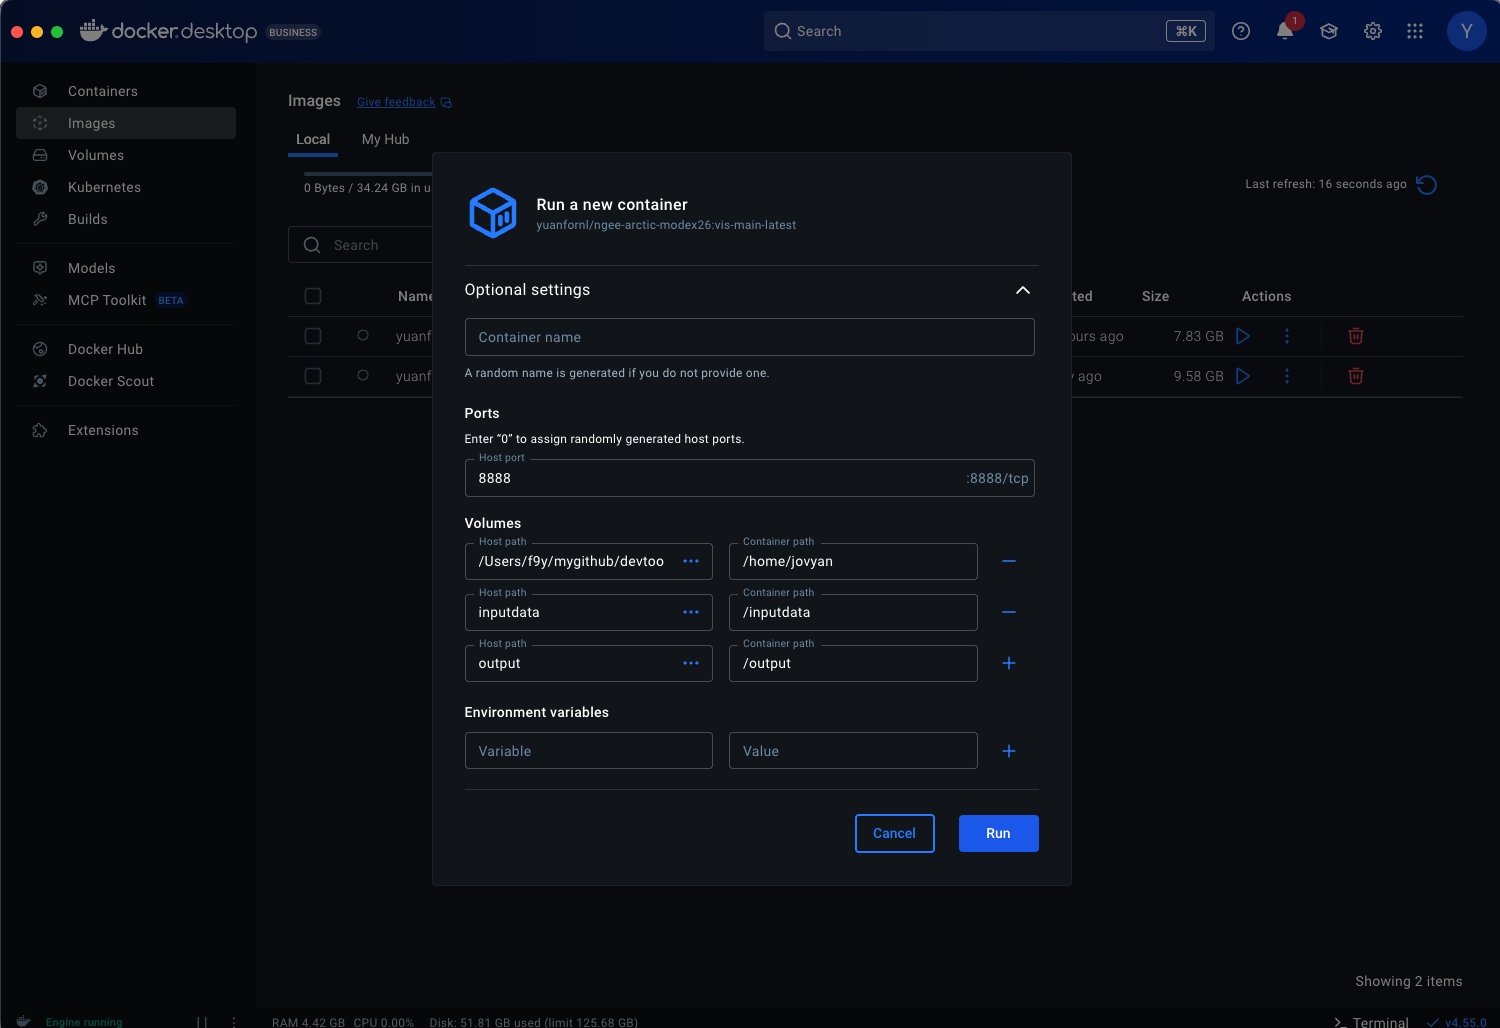Viewport: 1500px width, 1028px height.
Task: Select all images with the header checkbox
Action: (x=313, y=296)
